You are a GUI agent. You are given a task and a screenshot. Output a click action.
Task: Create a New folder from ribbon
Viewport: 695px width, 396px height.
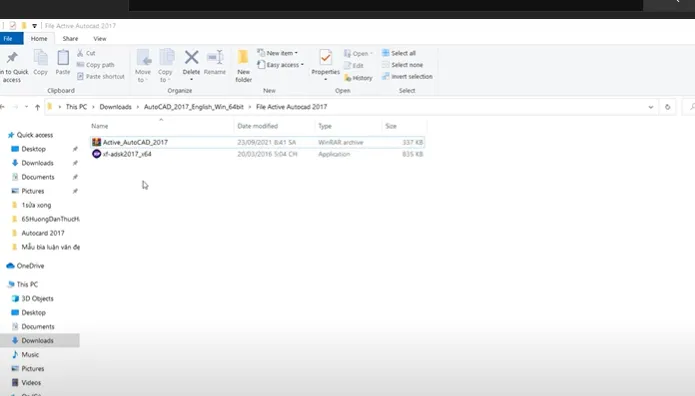243,66
